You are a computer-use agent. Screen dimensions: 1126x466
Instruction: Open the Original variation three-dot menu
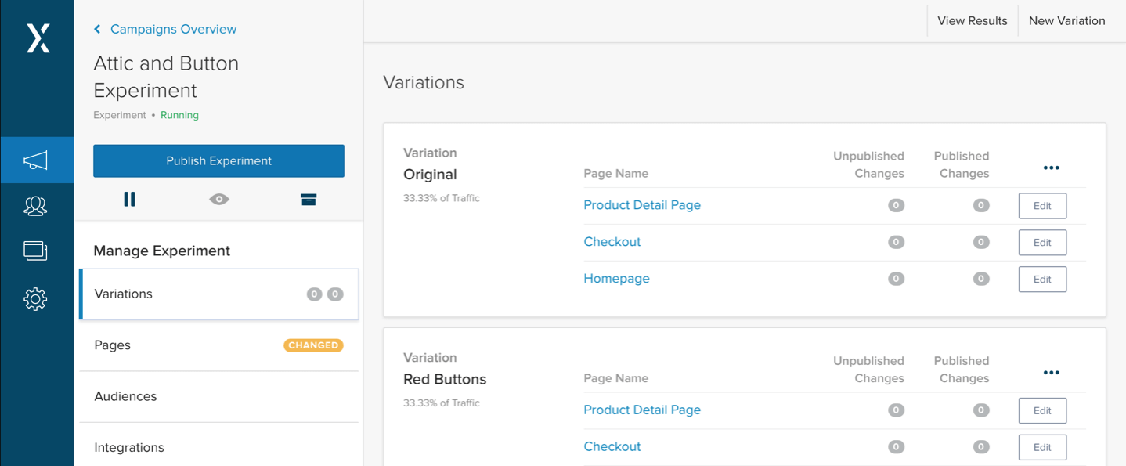pos(1051,168)
